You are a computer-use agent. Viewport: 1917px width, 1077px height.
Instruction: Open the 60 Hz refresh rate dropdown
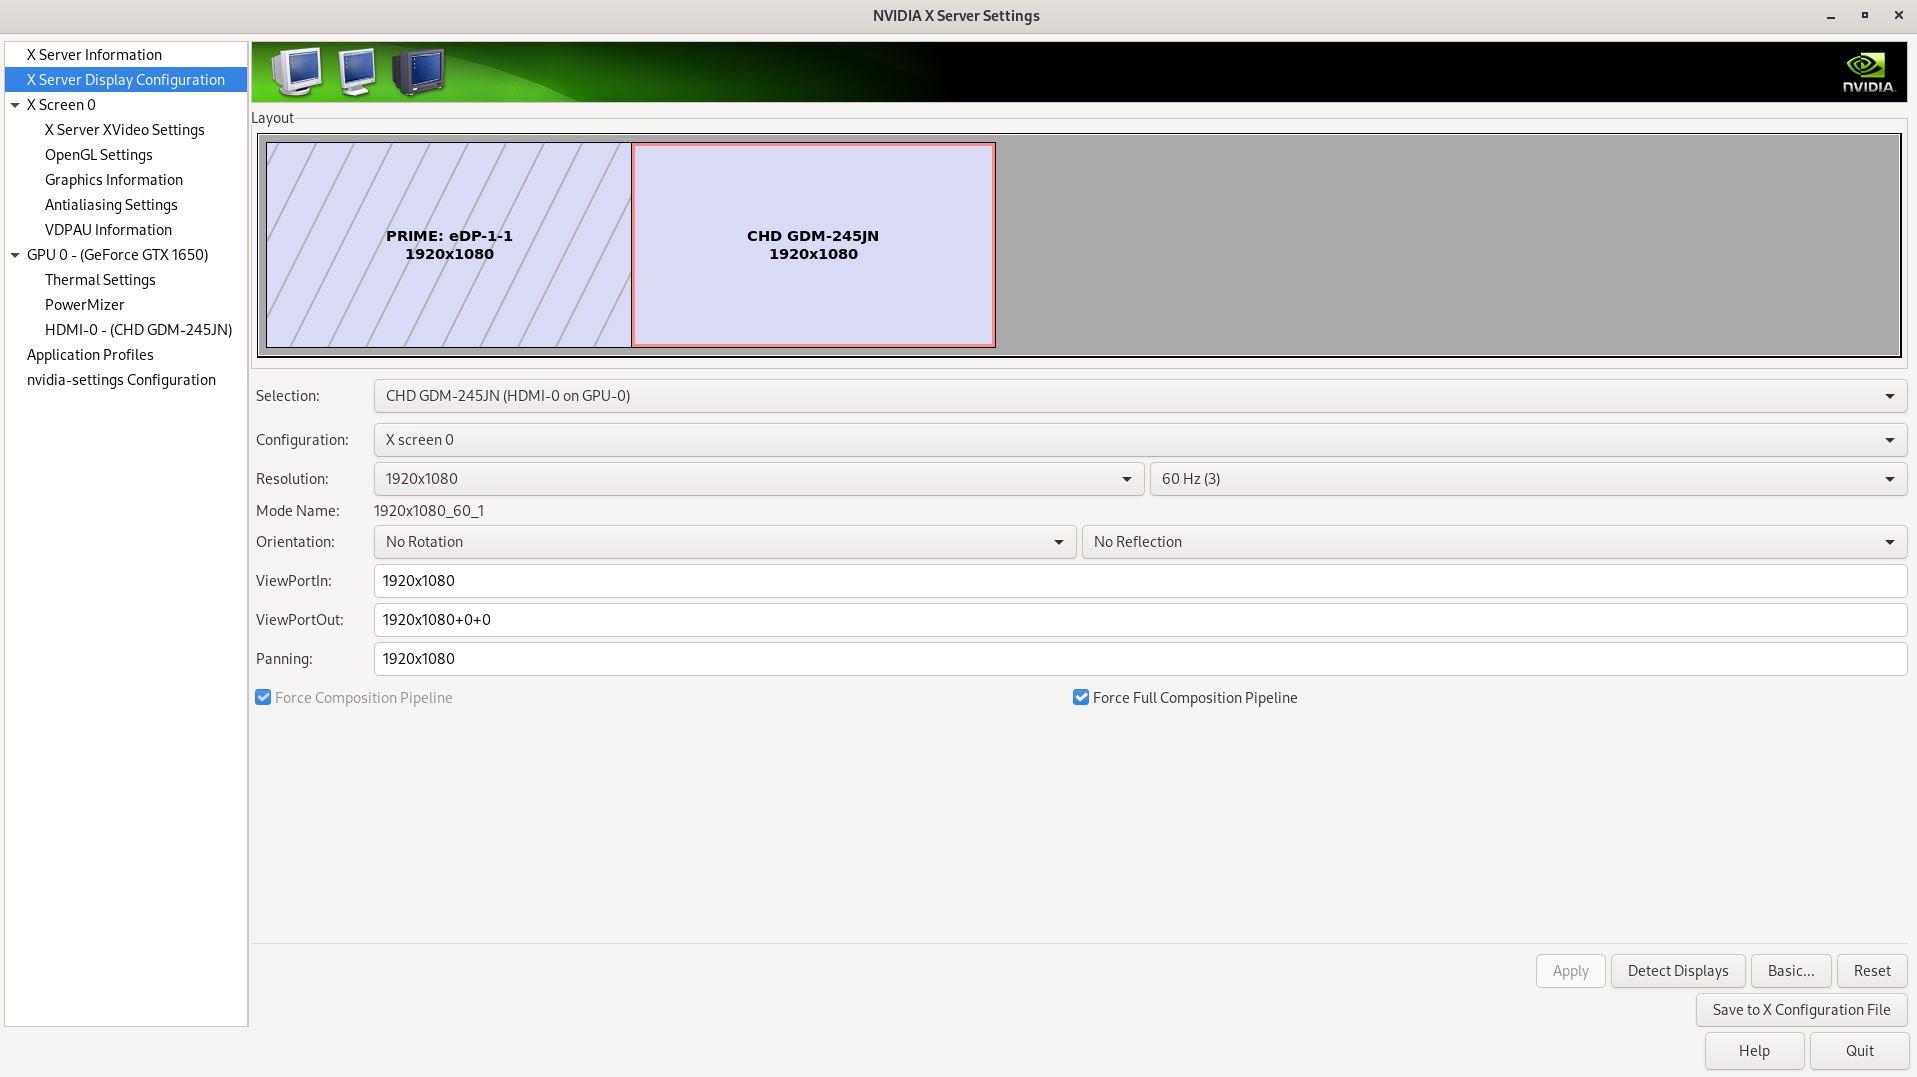pos(1528,479)
